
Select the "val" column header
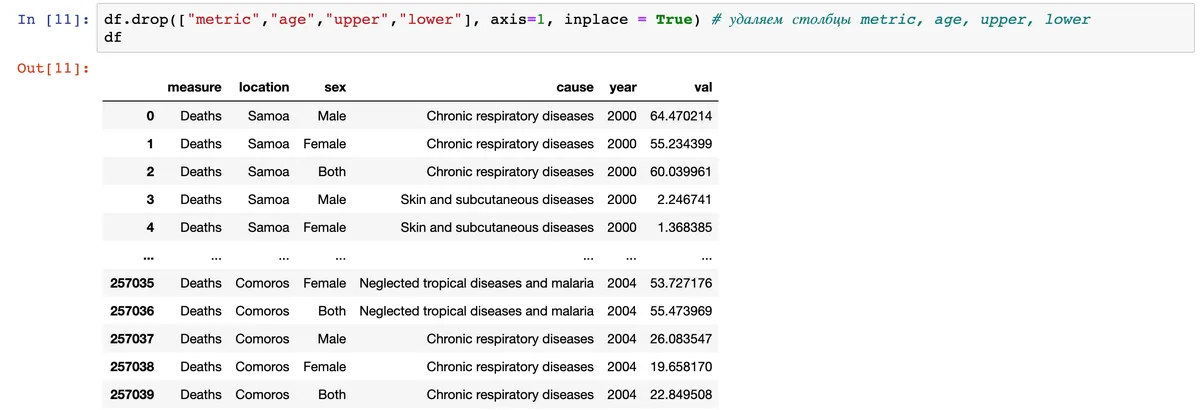tap(702, 88)
